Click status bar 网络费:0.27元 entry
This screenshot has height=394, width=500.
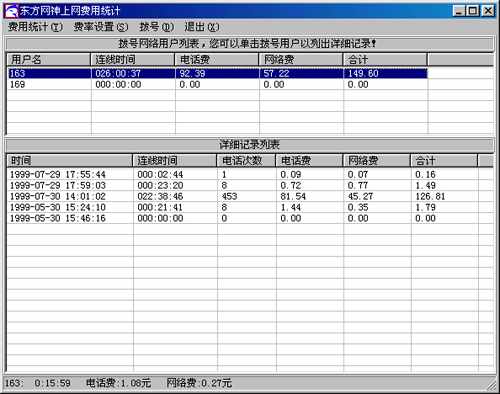pos(199,383)
